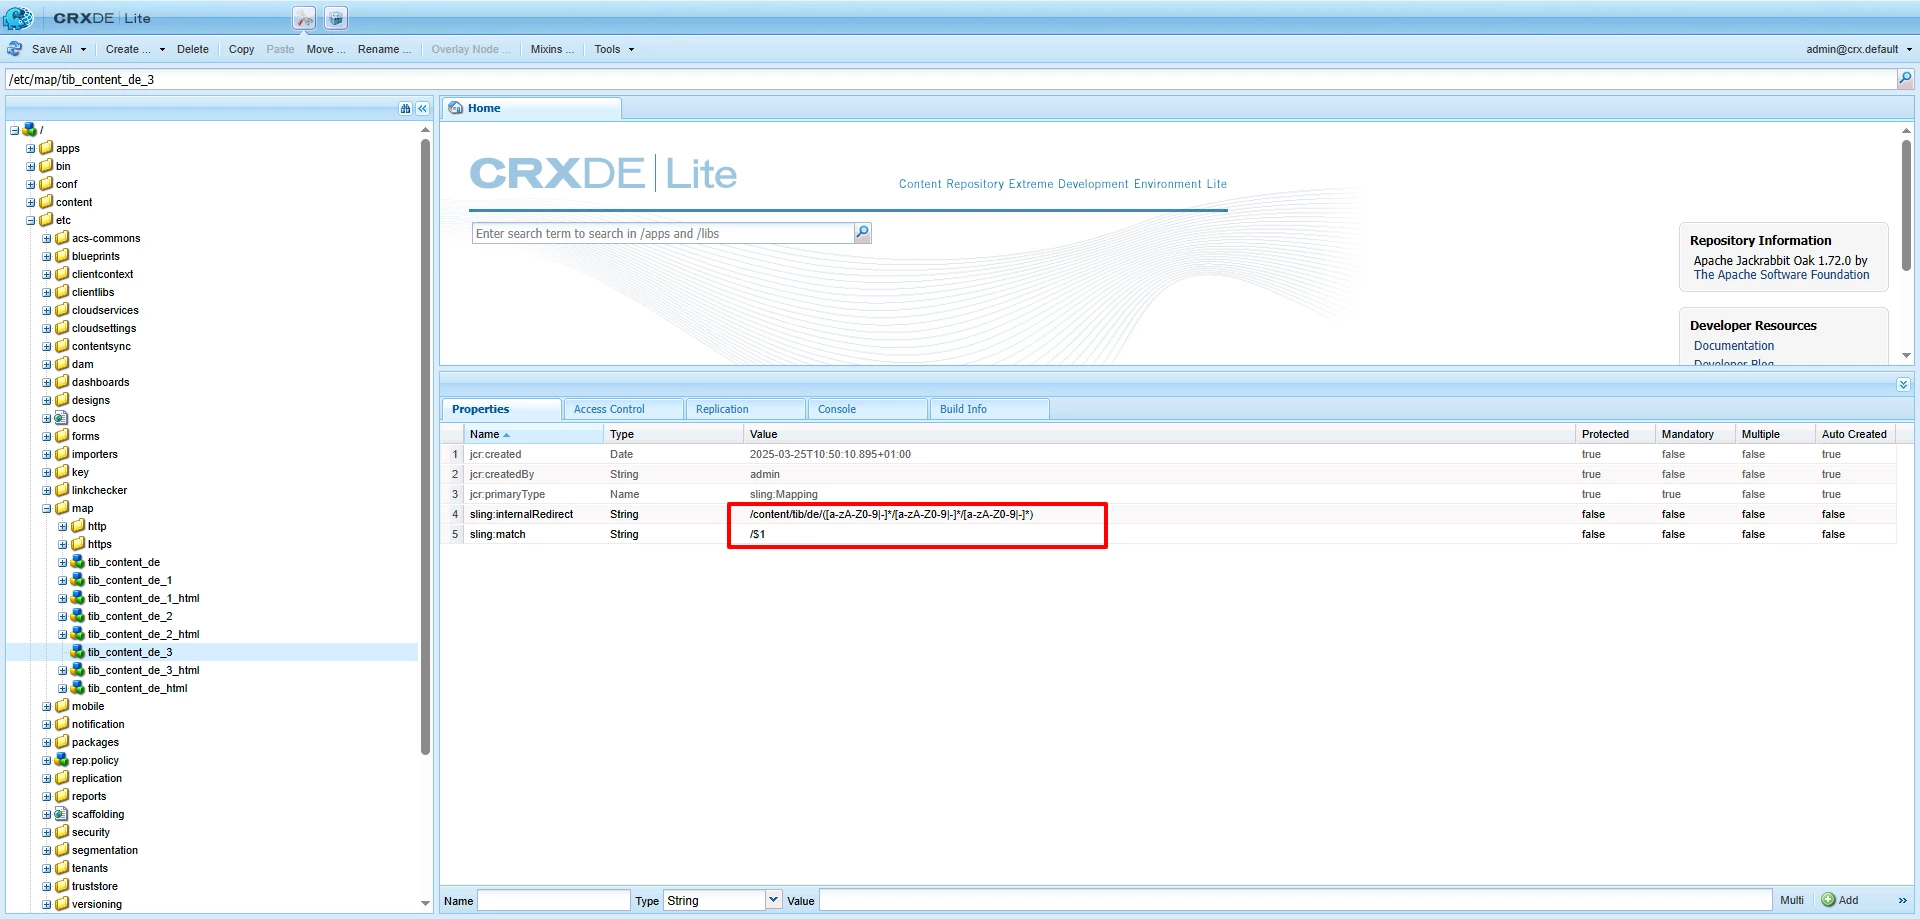Select the Properties tab
1920x919 pixels.
coord(502,409)
